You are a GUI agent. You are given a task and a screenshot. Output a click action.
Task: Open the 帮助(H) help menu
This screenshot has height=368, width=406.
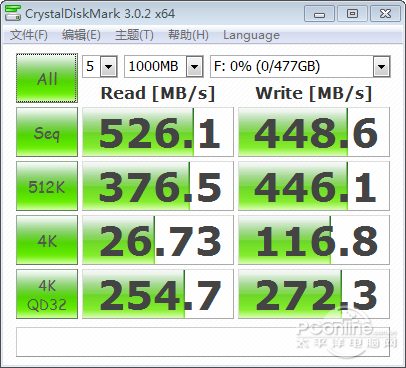(188, 35)
